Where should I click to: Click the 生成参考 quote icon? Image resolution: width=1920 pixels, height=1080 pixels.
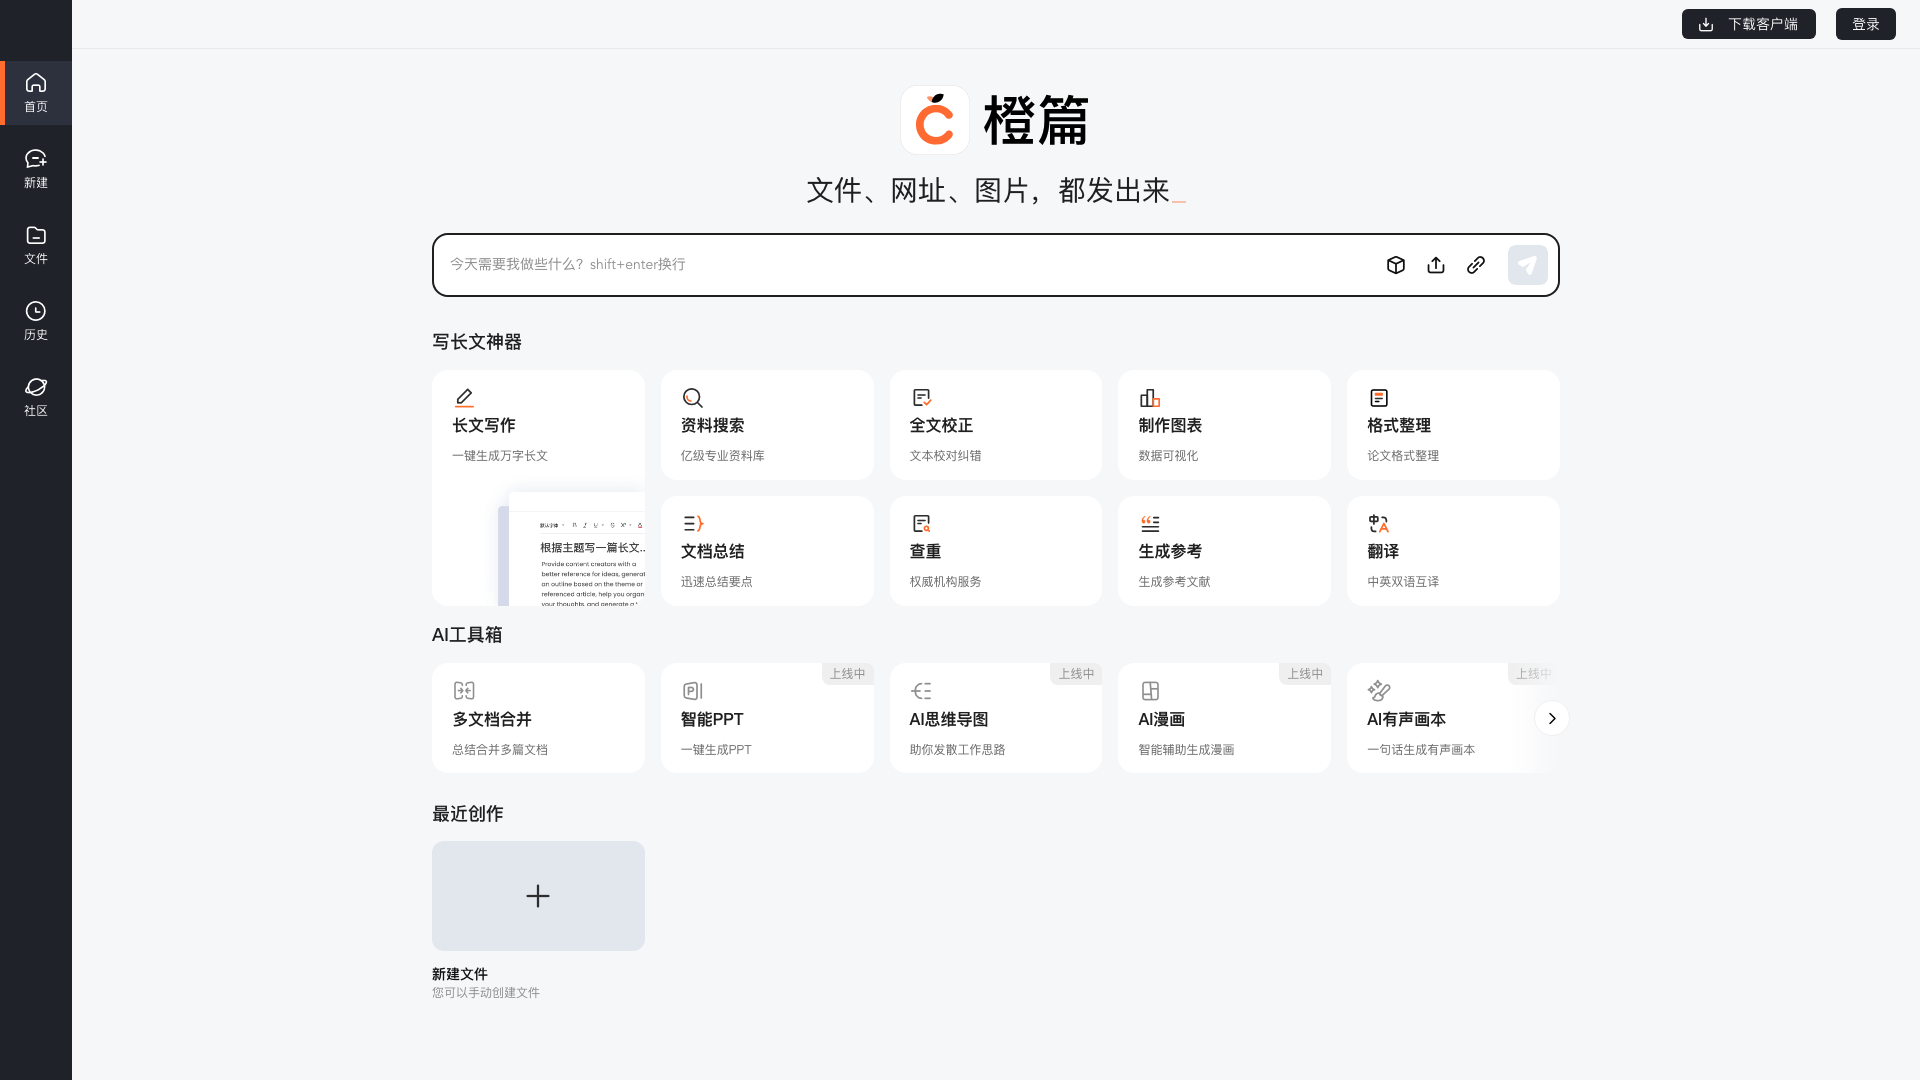(1150, 524)
